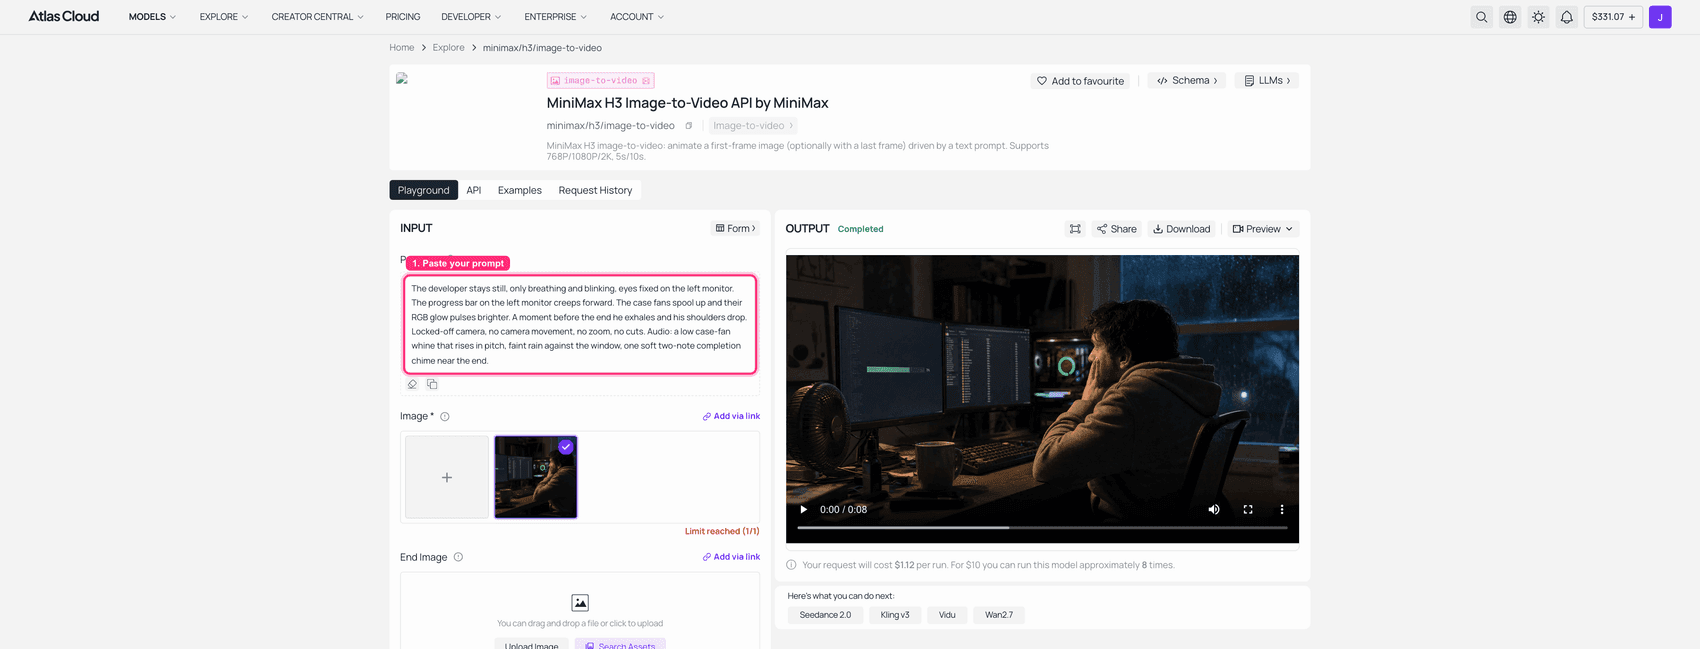Click the image-to-video pink tag

[x=600, y=81]
